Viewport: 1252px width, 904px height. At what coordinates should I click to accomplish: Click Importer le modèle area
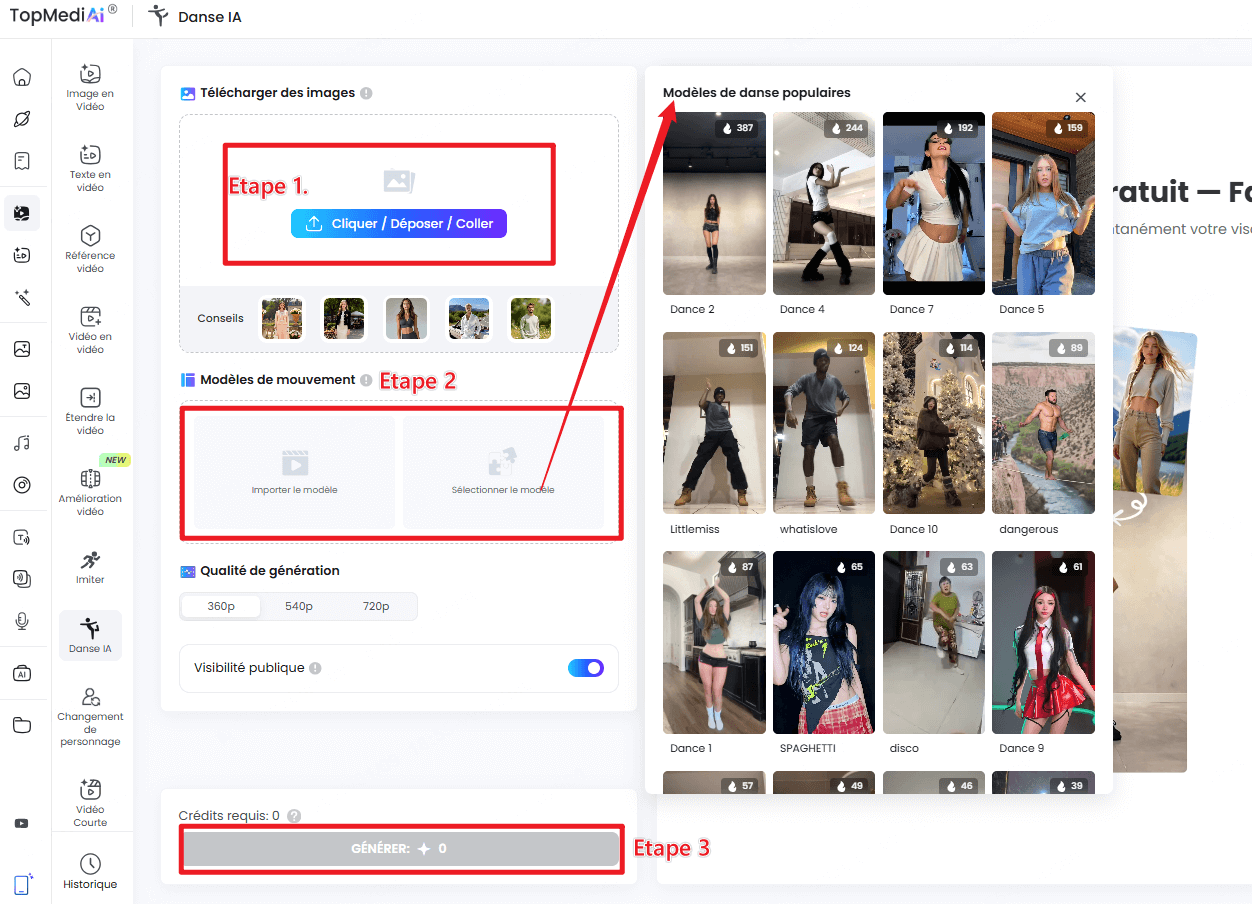click(x=292, y=472)
